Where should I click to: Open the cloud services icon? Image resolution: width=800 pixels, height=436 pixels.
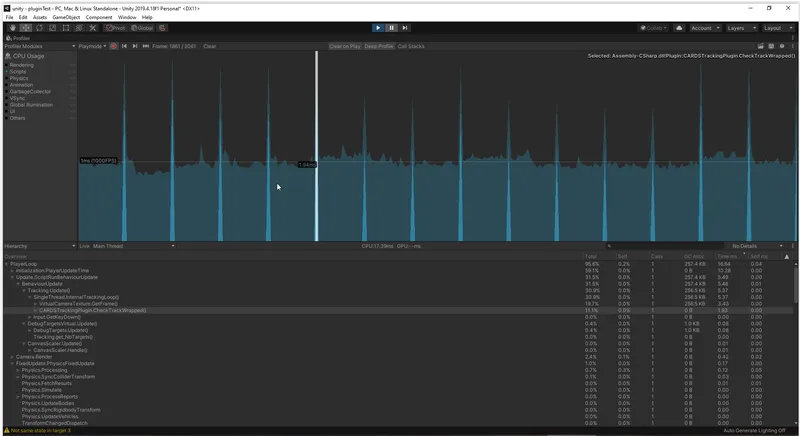(679, 28)
